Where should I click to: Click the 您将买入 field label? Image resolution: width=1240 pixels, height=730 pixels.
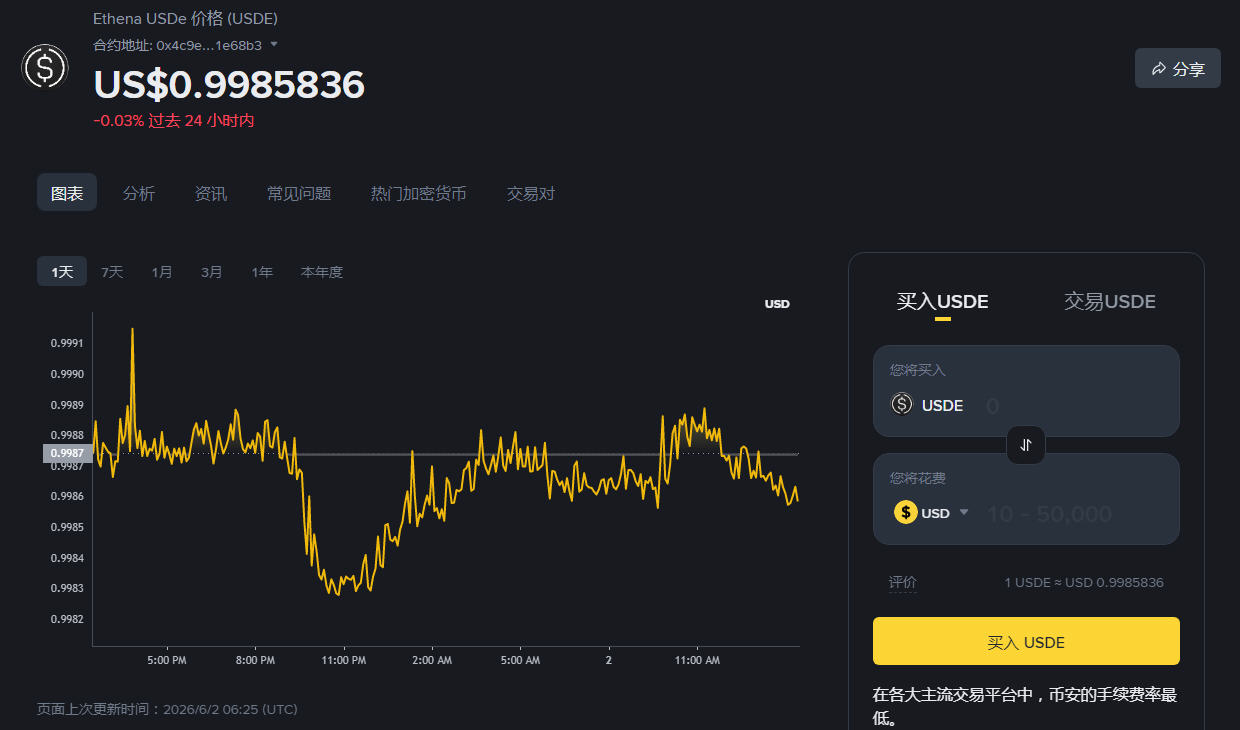click(918, 370)
